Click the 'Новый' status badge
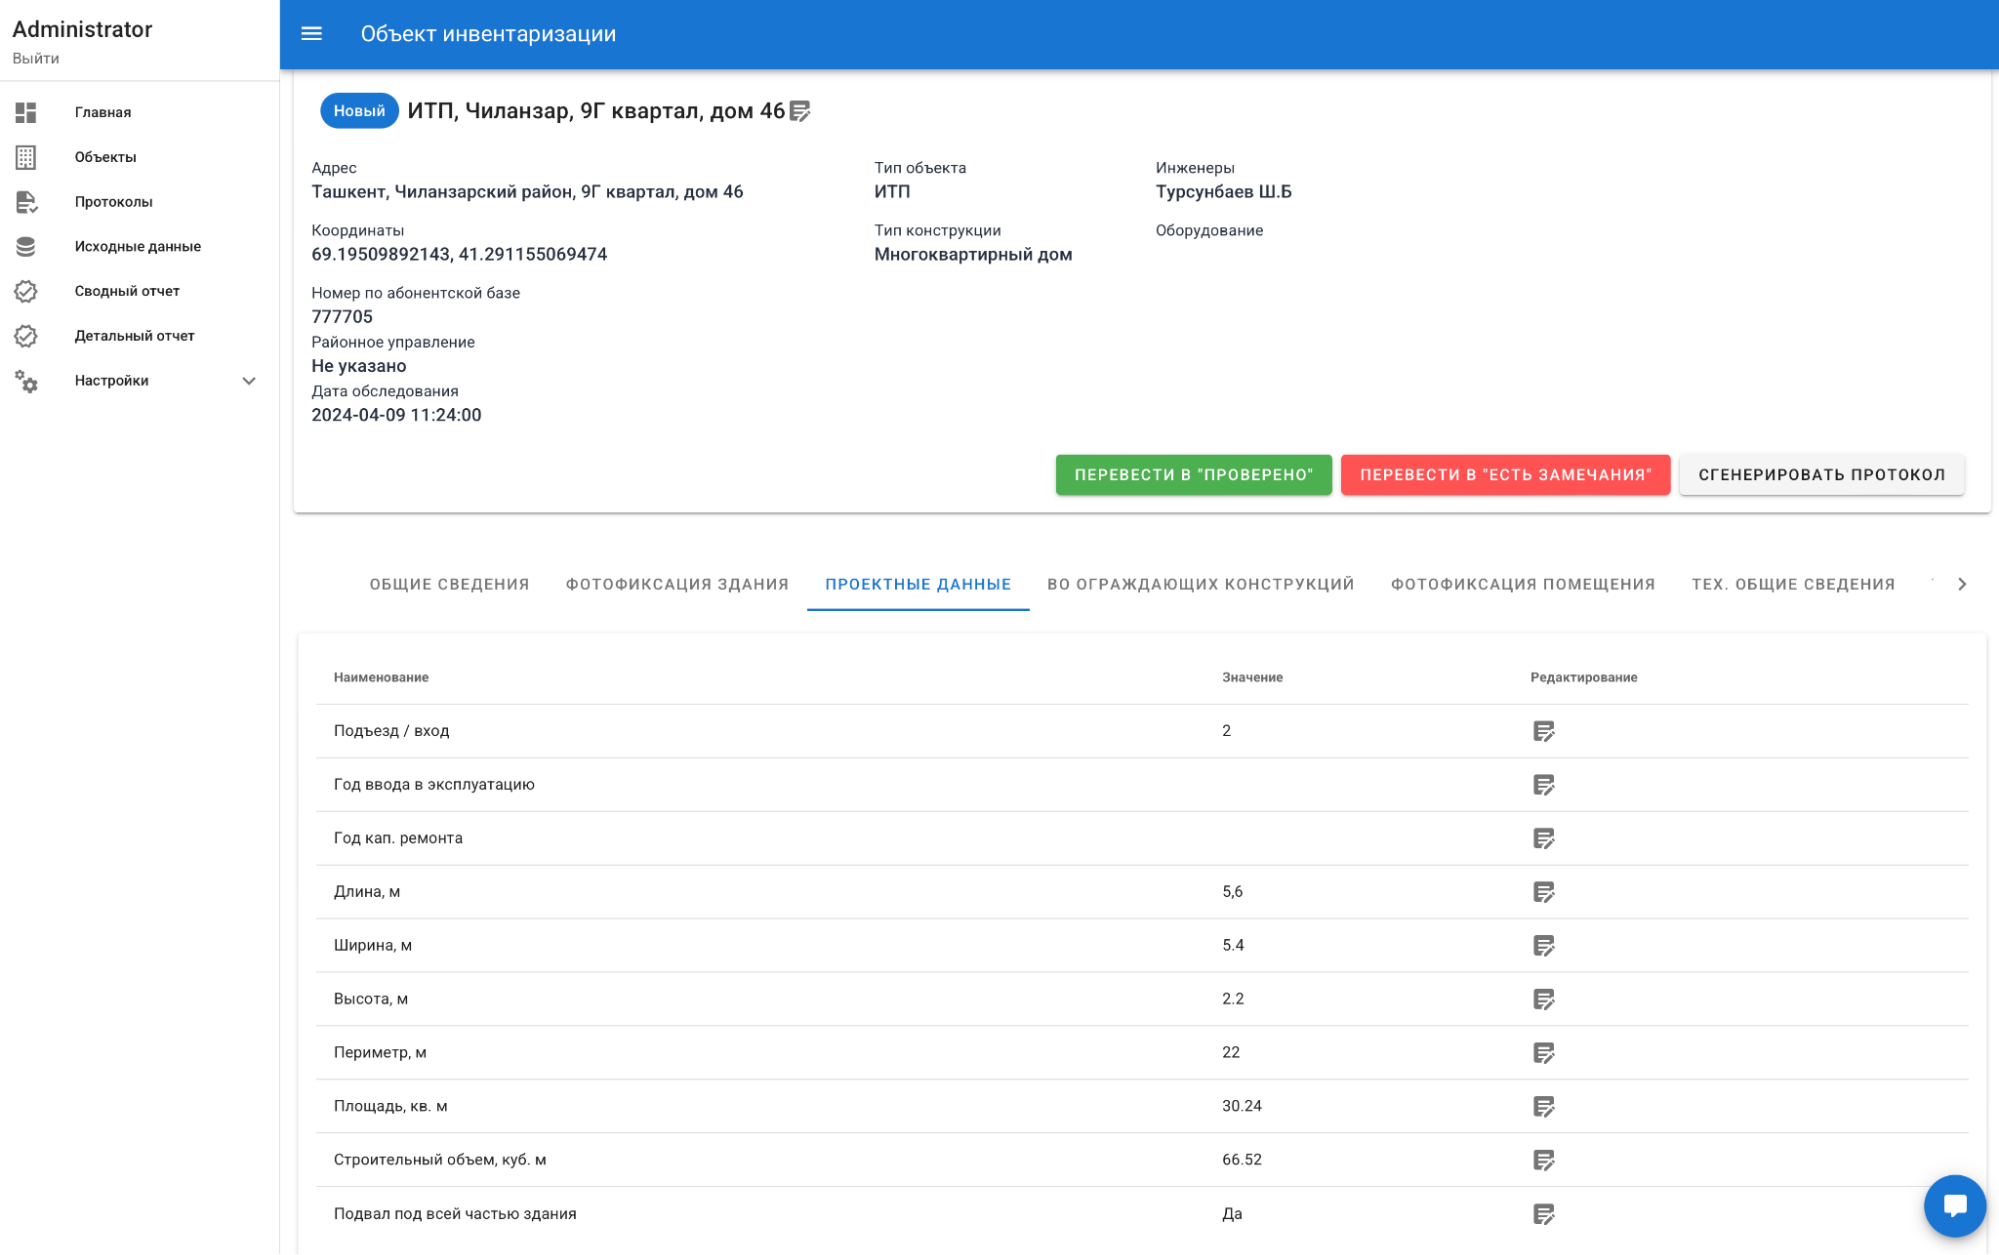The width and height of the screenshot is (1999, 1255). 359,111
